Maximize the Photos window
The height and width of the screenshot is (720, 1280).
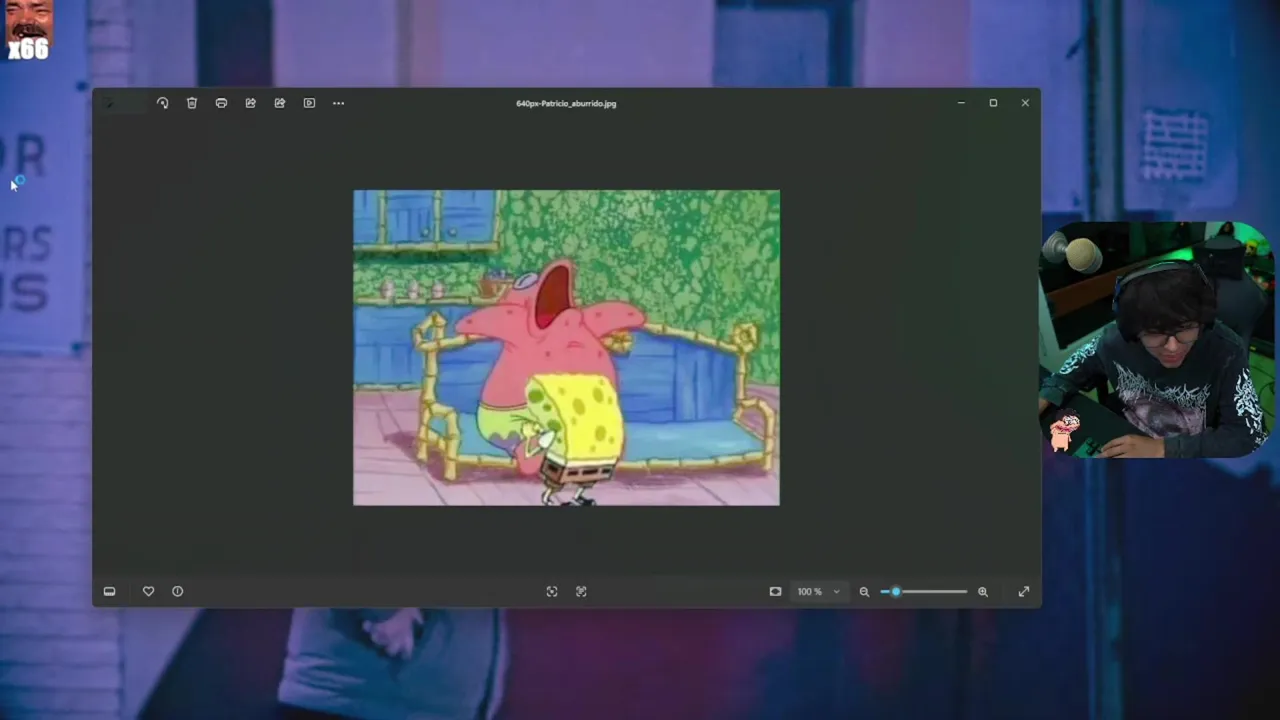(993, 103)
